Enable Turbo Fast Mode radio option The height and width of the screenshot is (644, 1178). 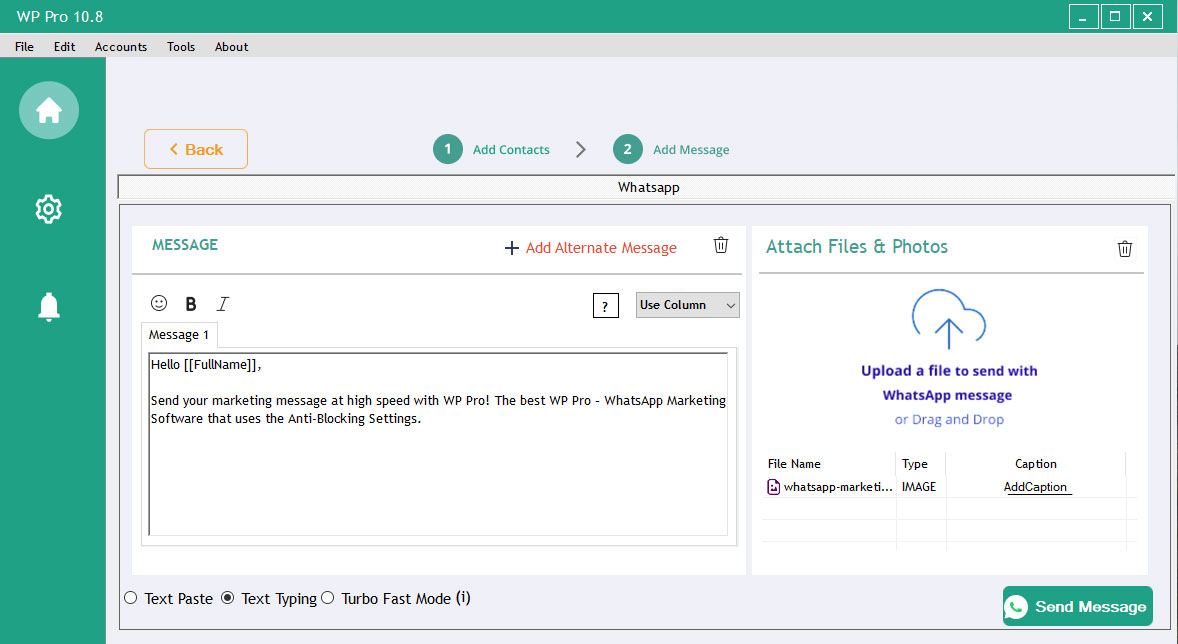[x=328, y=598]
